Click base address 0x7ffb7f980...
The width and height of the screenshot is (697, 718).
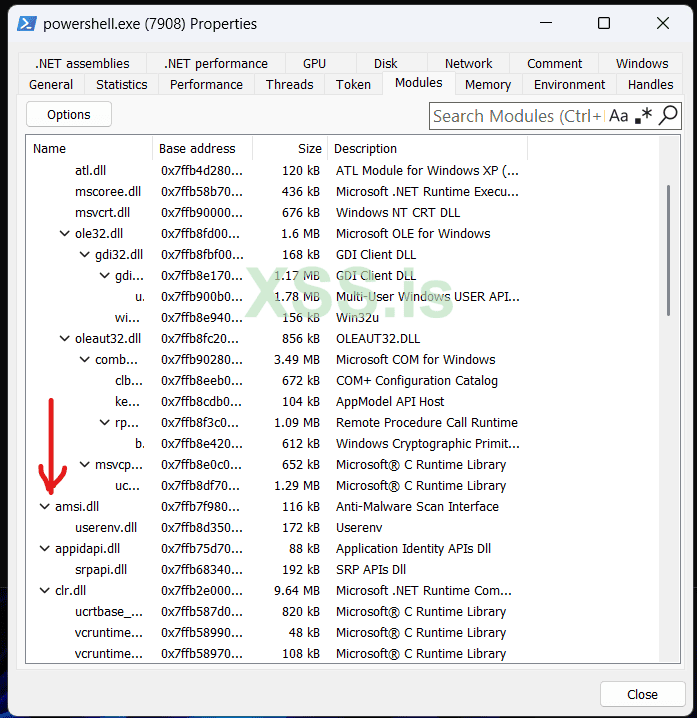click(x=201, y=506)
